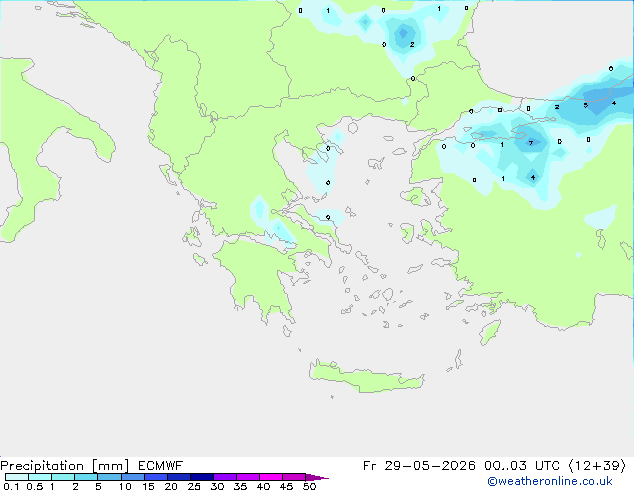Select the 20–25 mm legend color swatch
The image size is (634, 490).
(x=178, y=477)
